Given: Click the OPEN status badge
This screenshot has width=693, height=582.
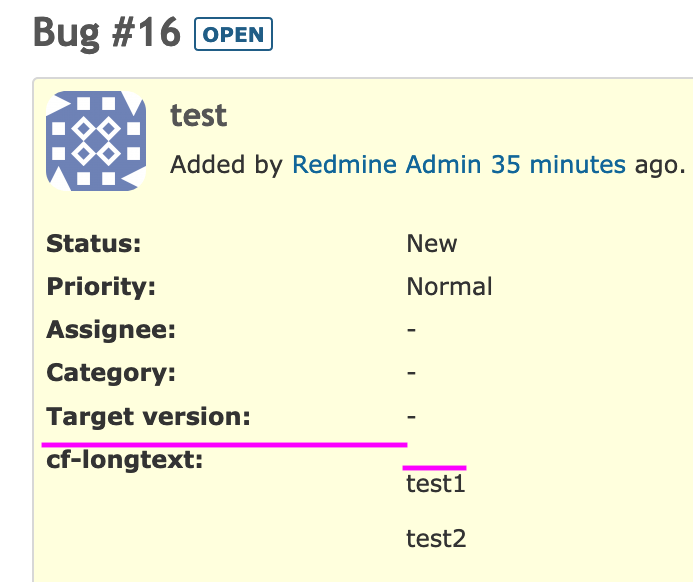Looking at the screenshot, I should click(x=234, y=34).
